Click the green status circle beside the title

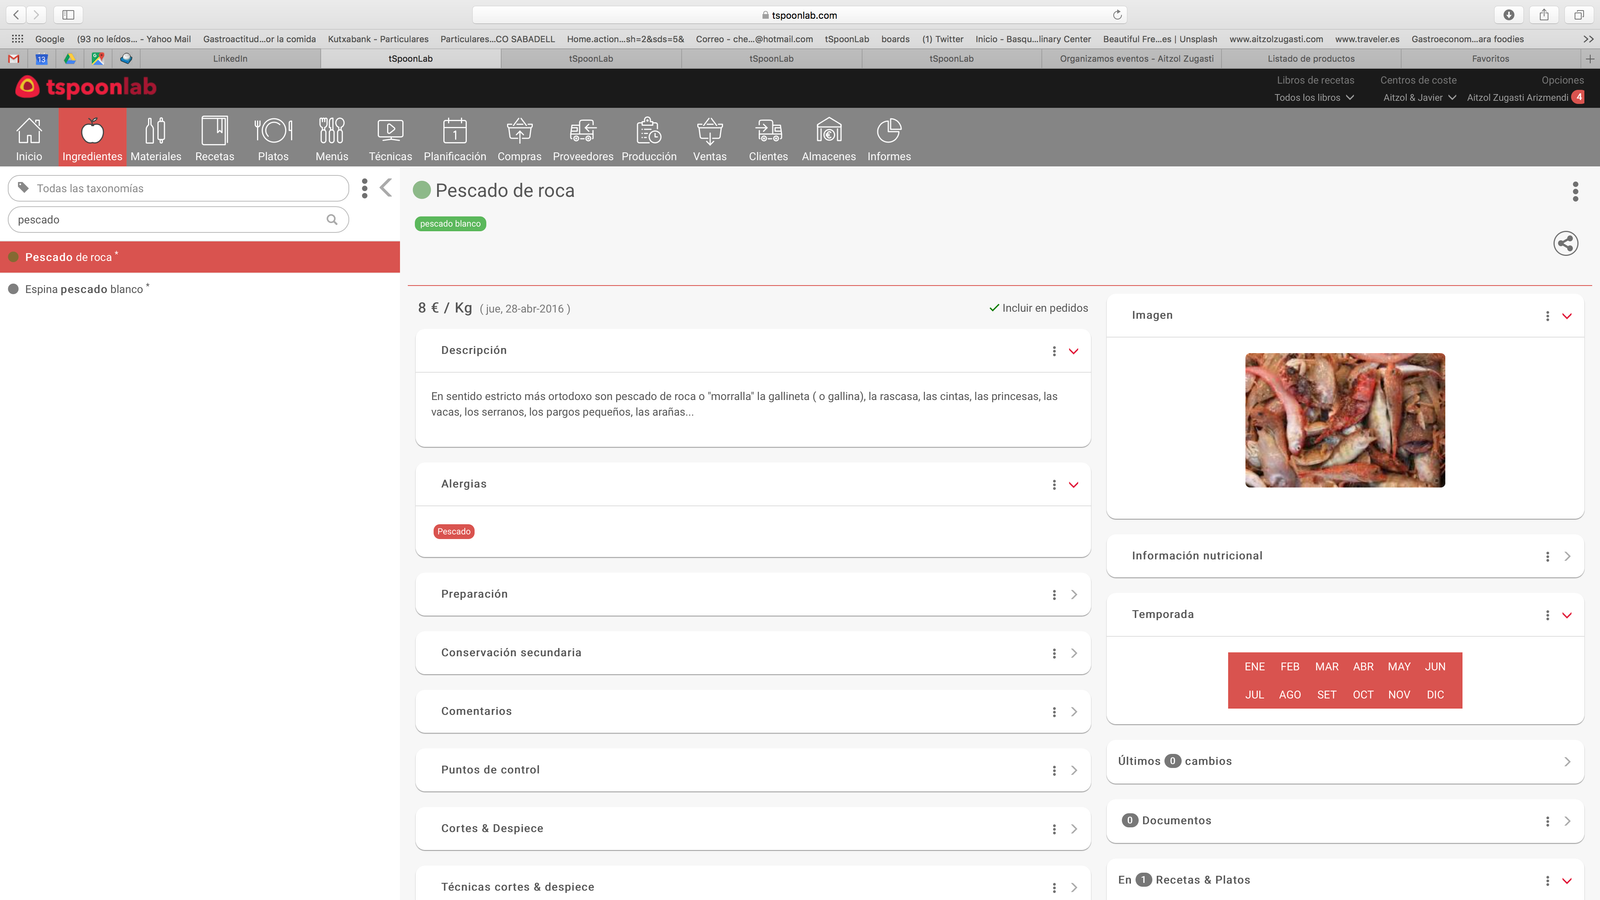(422, 190)
